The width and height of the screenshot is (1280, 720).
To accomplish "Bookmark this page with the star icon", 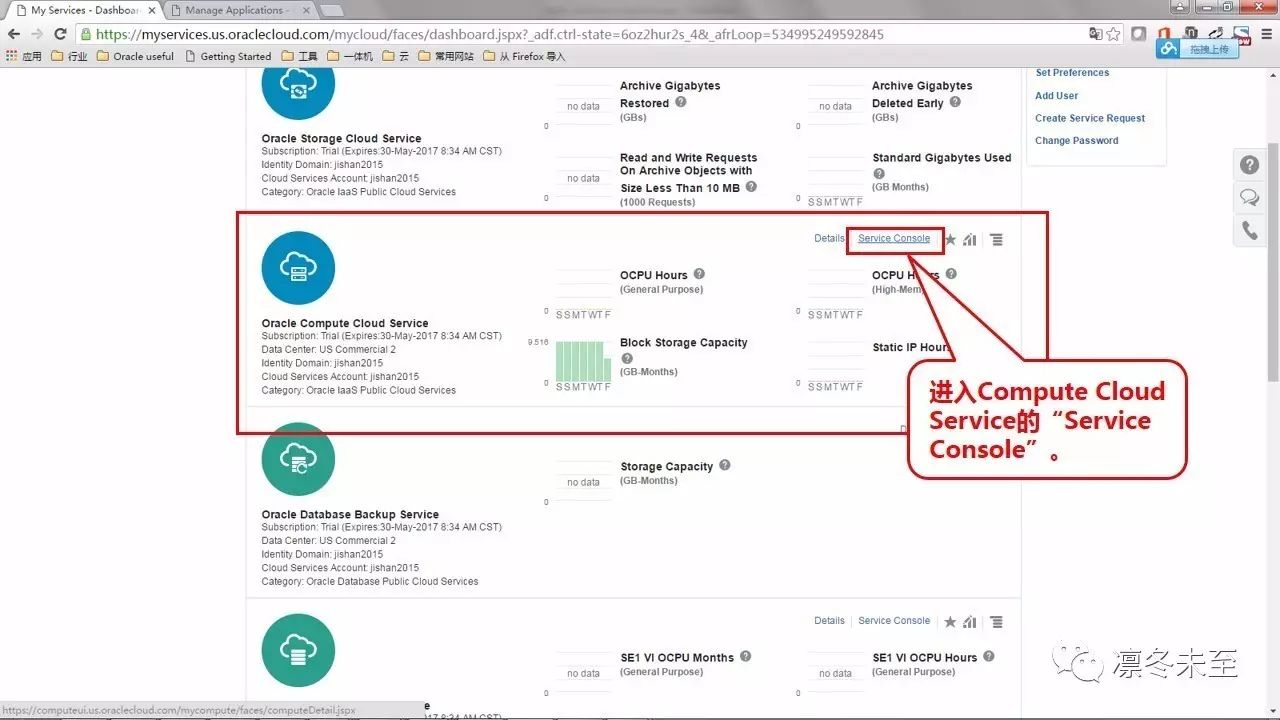I will [1114, 34].
